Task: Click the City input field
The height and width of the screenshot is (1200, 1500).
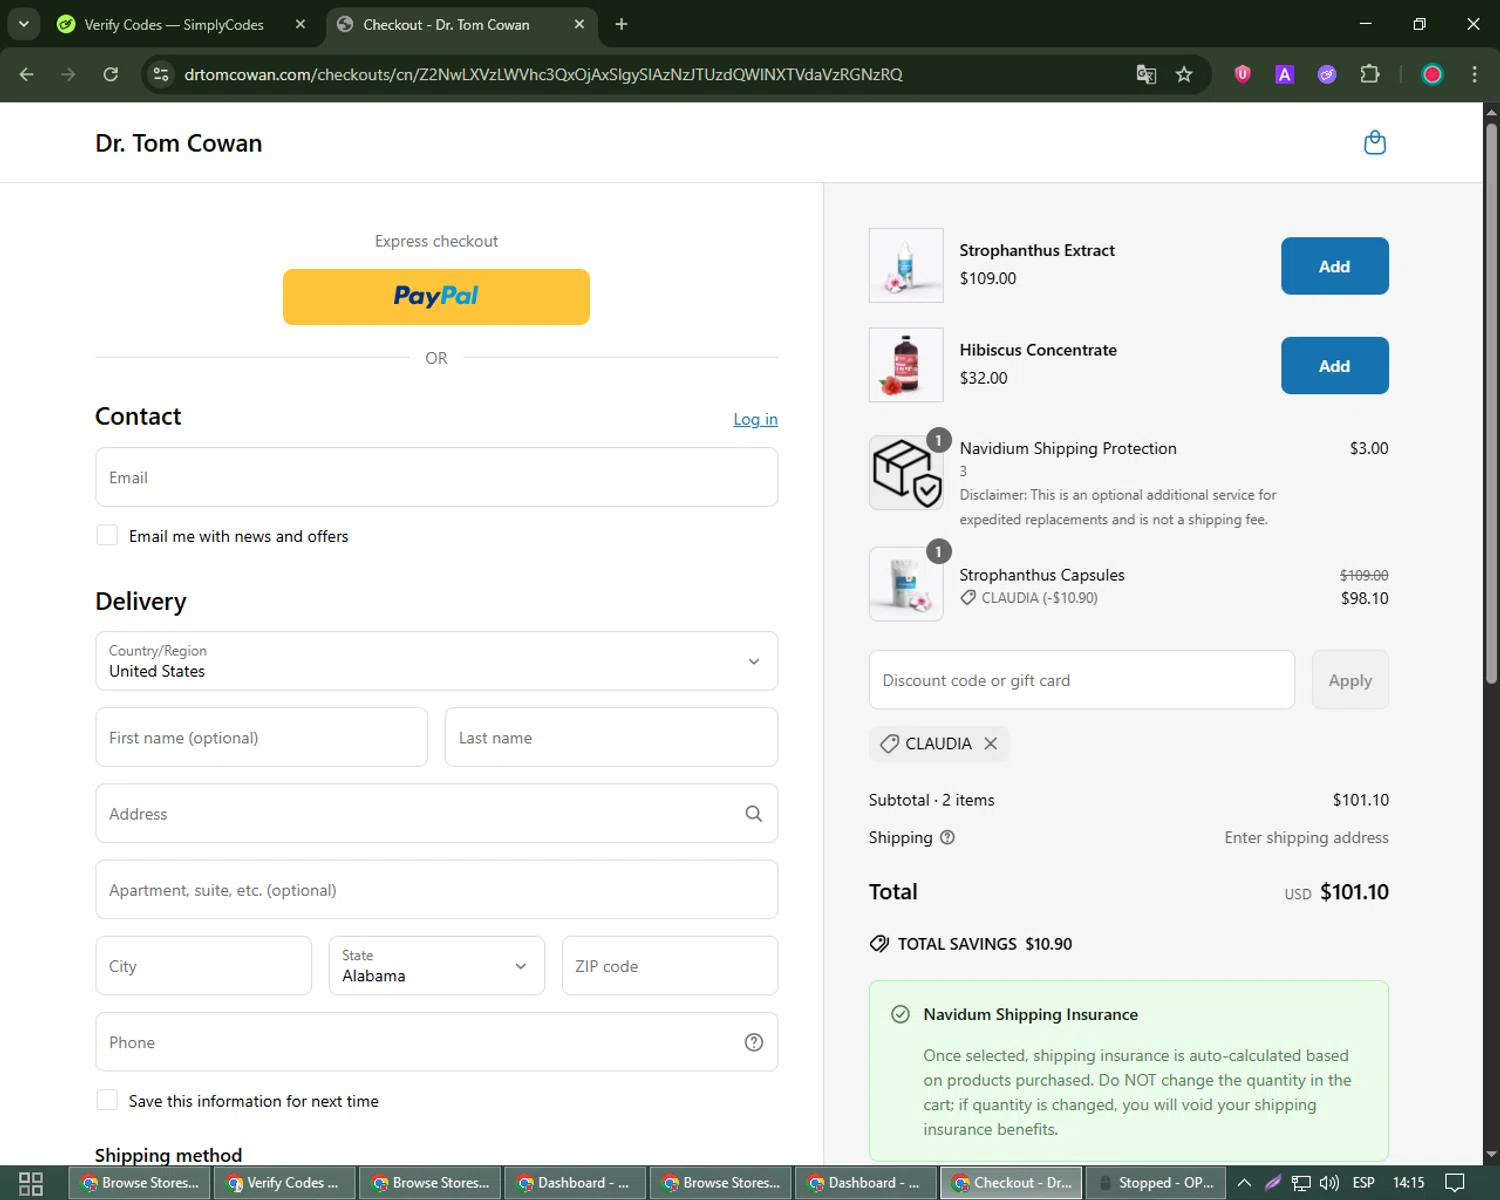Action: [x=204, y=966]
